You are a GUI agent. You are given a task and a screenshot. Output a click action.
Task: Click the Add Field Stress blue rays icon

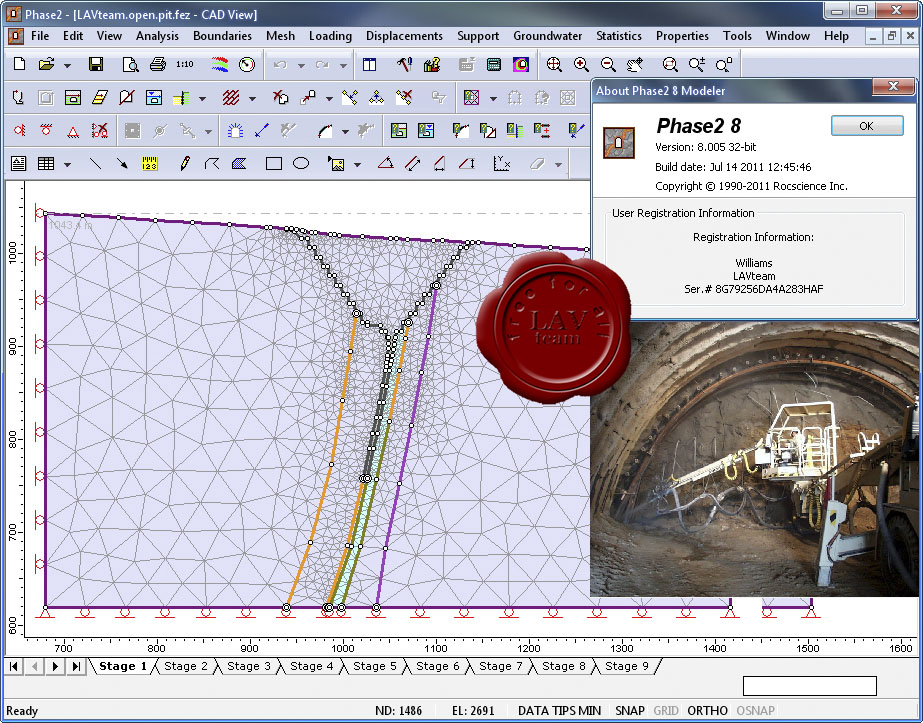(235, 130)
